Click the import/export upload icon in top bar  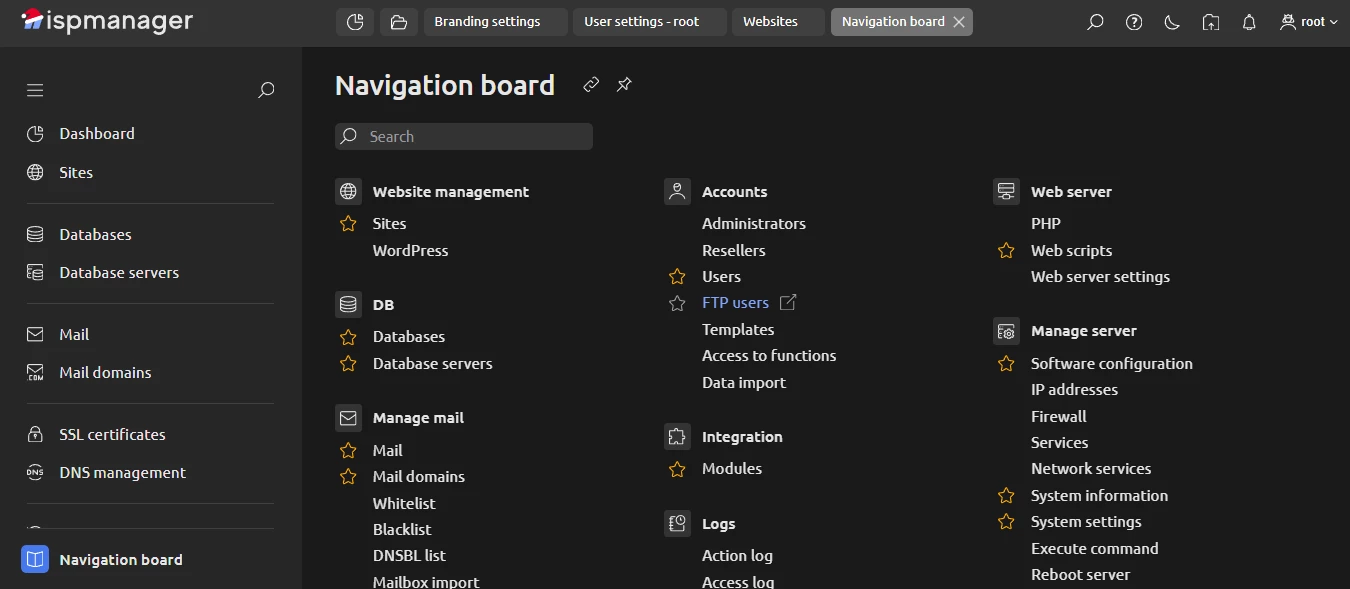pyautogui.click(x=1210, y=21)
